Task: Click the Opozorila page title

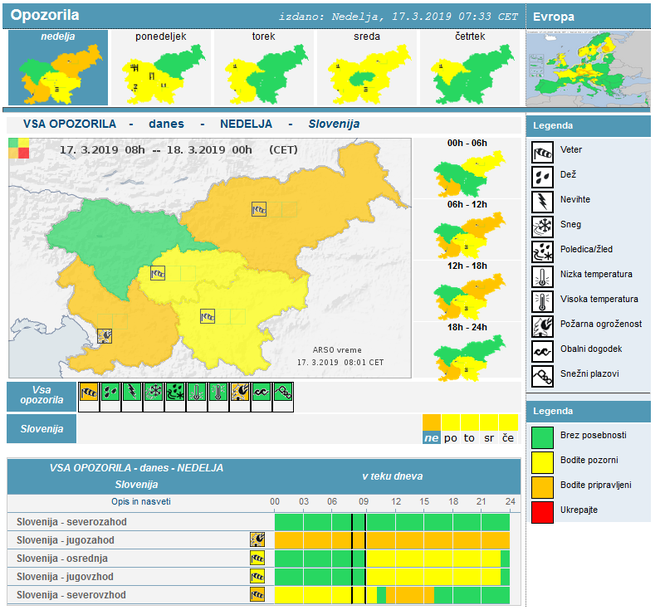Action: pos(45,15)
